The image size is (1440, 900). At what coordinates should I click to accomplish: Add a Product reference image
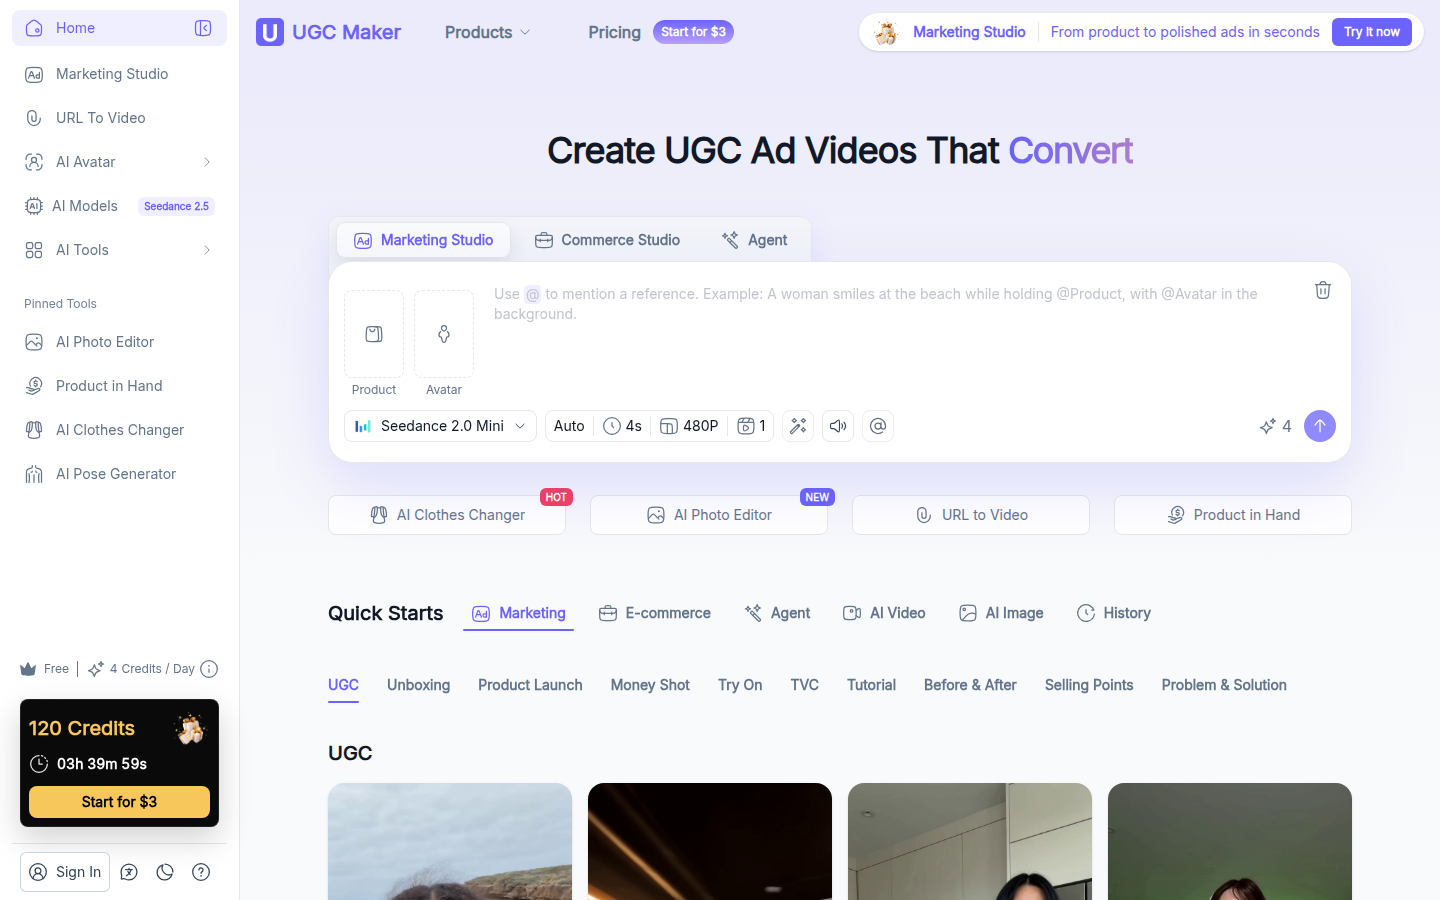374,334
